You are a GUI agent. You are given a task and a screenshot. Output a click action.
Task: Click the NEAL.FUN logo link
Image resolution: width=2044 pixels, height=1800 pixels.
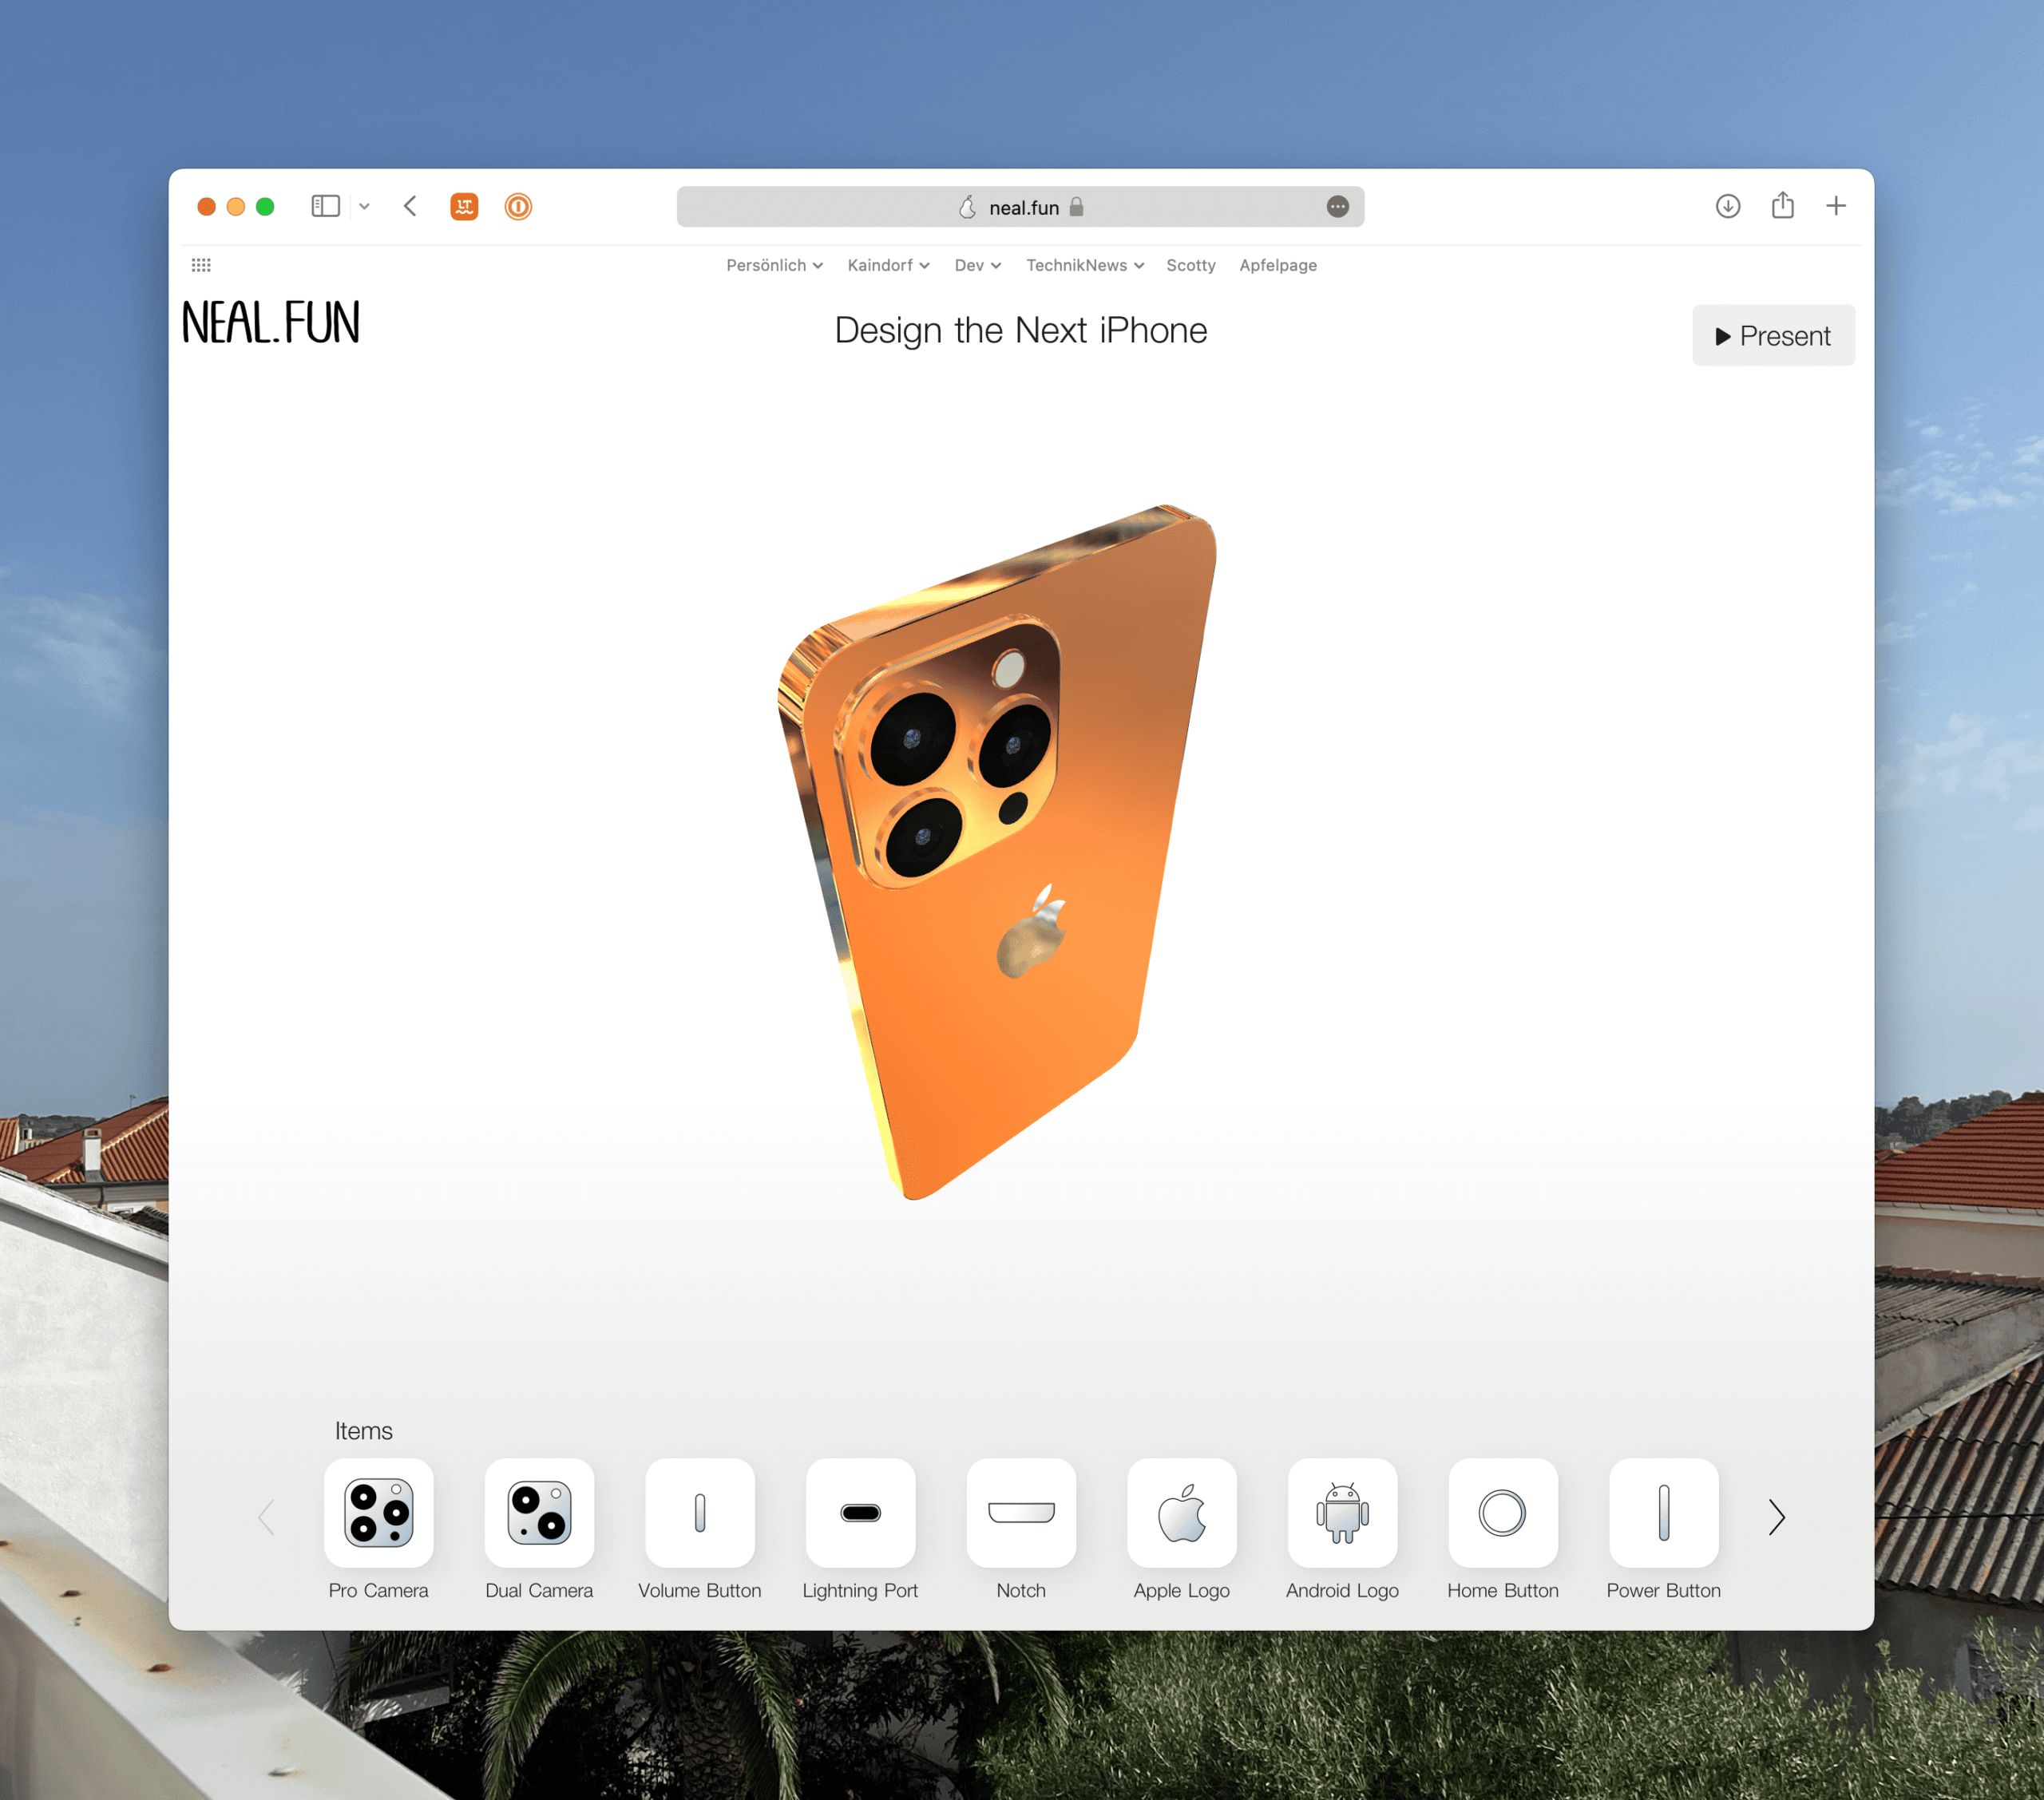point(267,322)
